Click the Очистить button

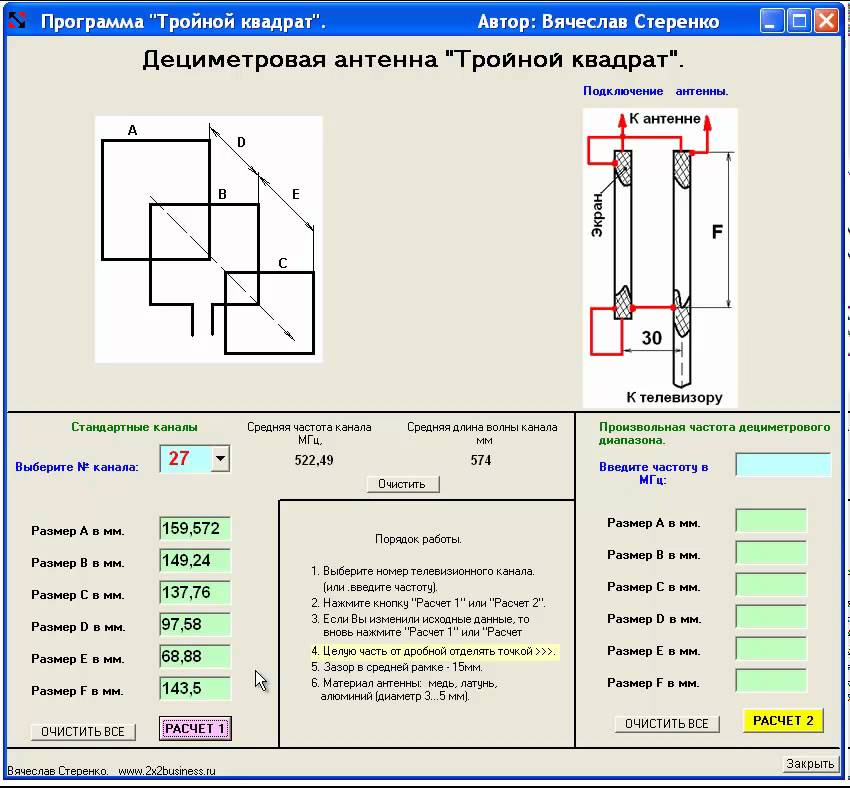pyautogui.click(x=402, y=484)
